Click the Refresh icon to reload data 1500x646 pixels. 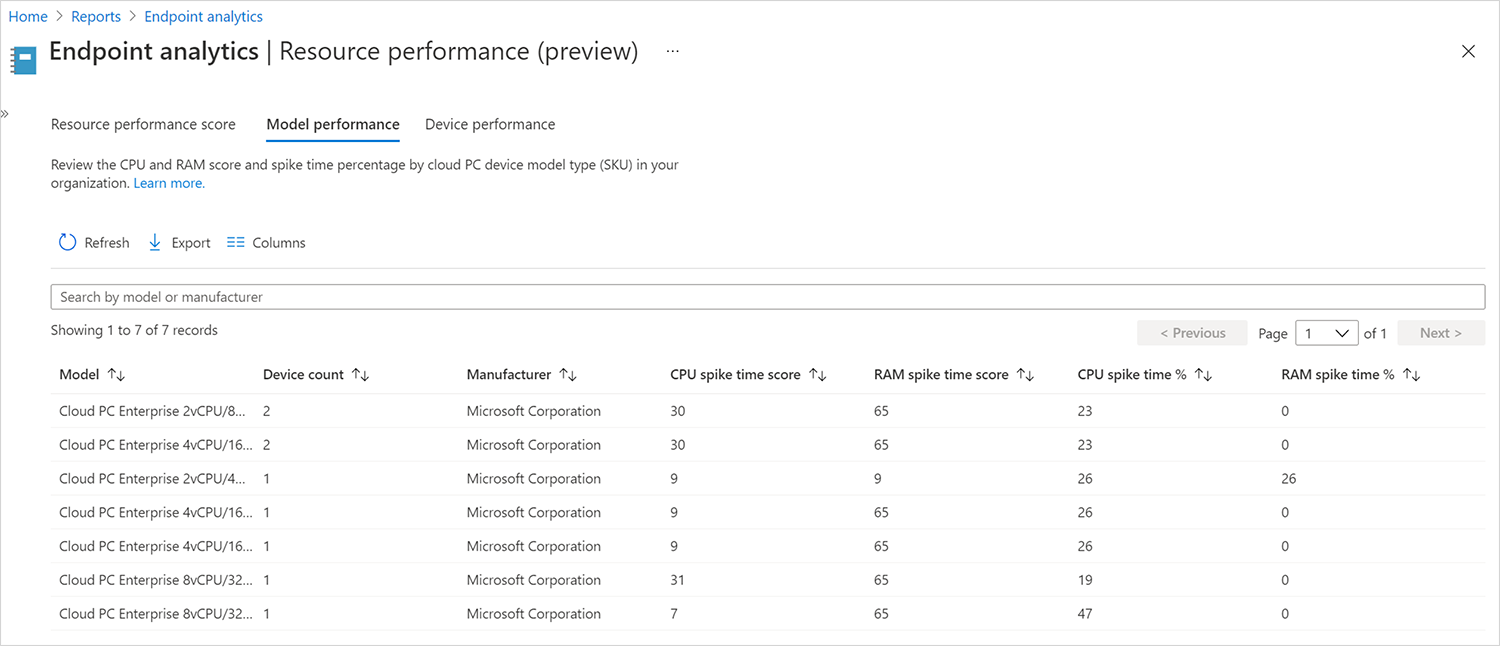tap(67, 242)
